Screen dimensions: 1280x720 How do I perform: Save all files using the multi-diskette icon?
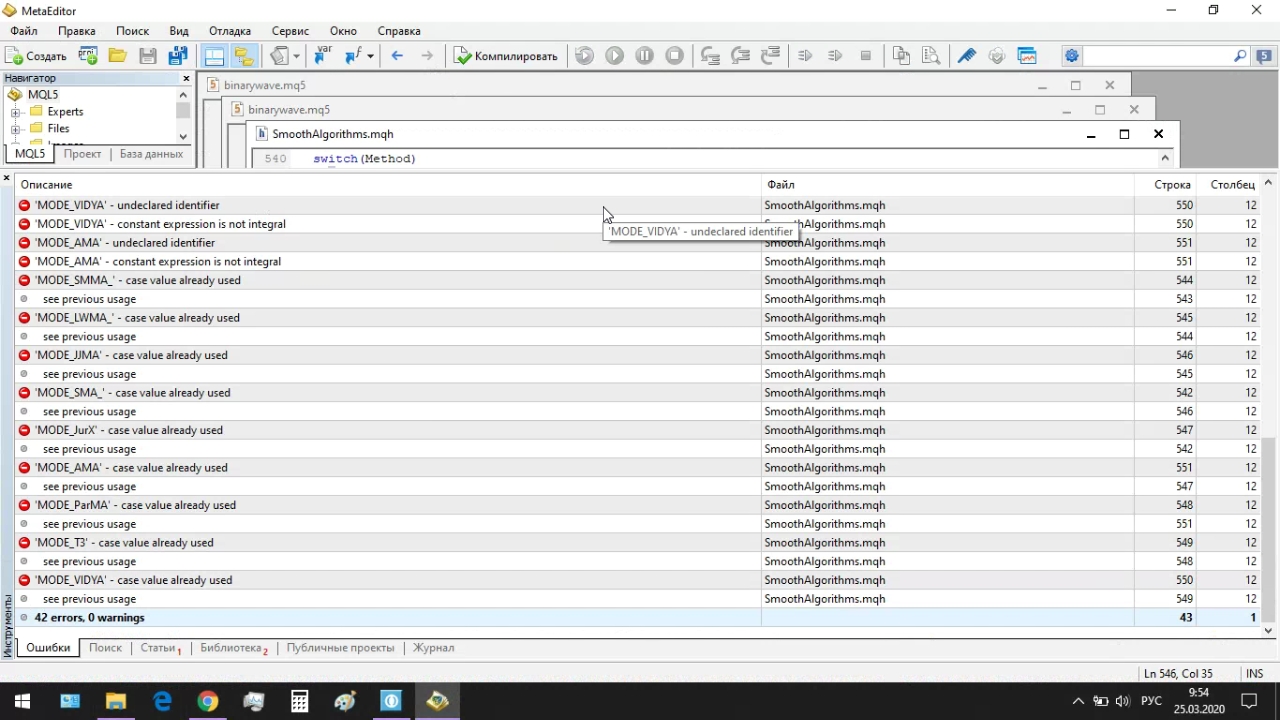click(x=178, y=56)
